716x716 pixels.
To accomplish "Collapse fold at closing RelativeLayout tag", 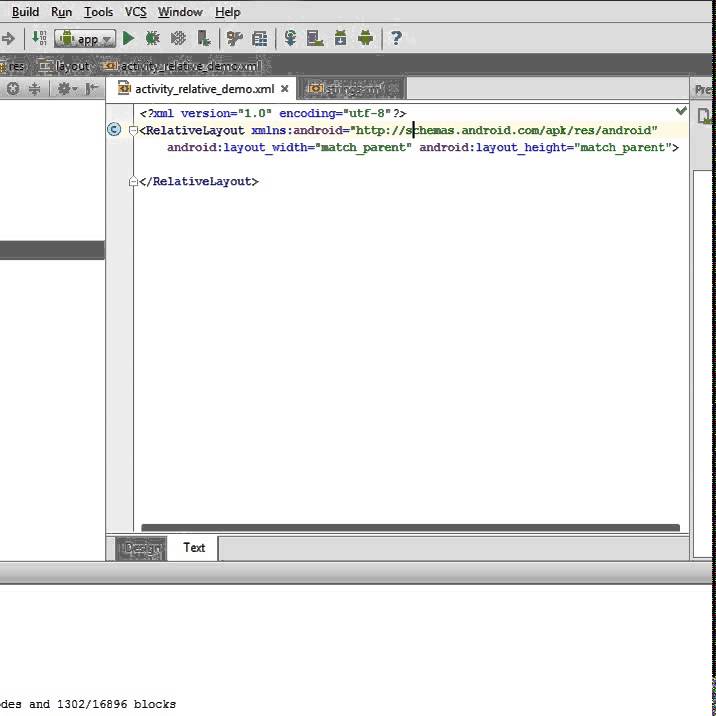I will tap(133, 181).
